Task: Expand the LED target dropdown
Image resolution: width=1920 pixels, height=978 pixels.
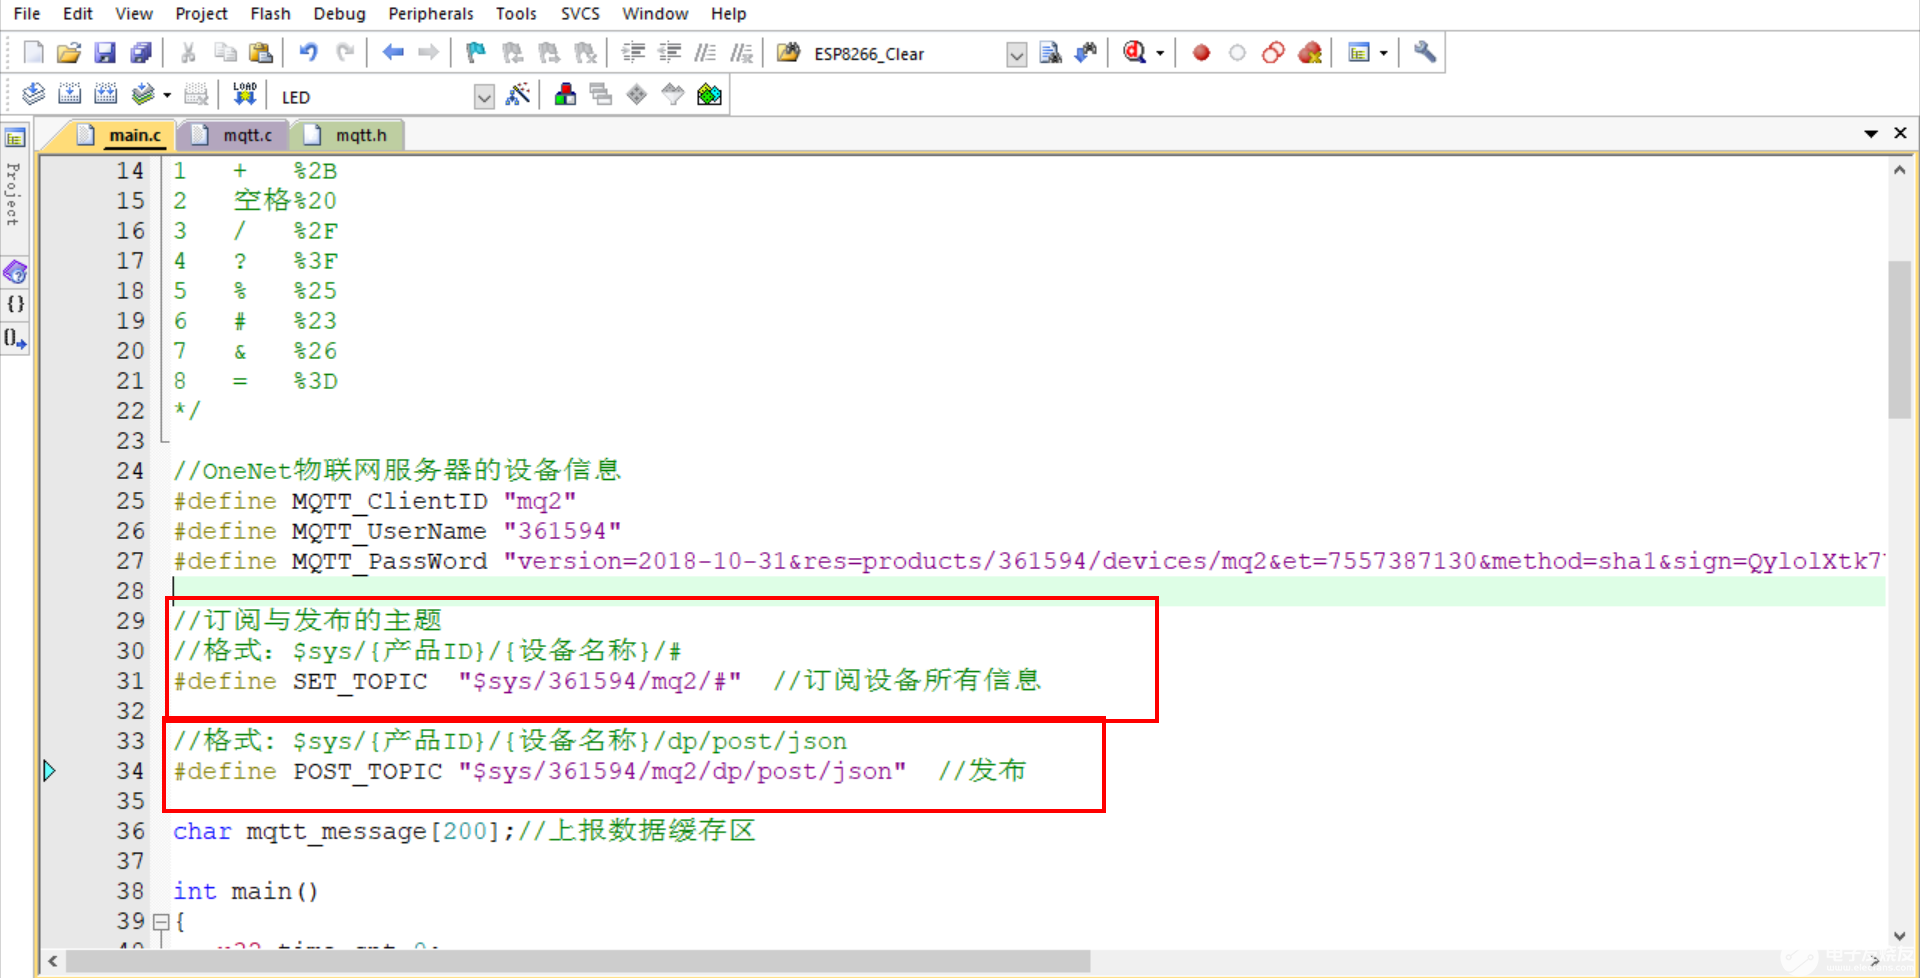Action: pos(484,97)
